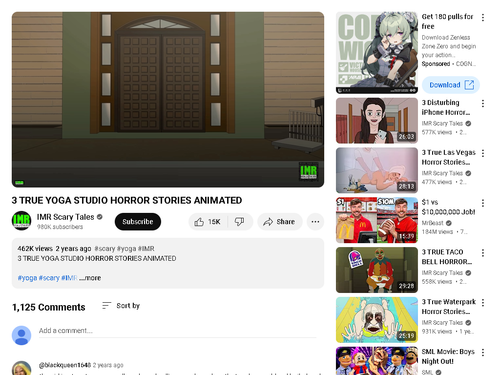Open the #yoga hashtag link in description

27,278
